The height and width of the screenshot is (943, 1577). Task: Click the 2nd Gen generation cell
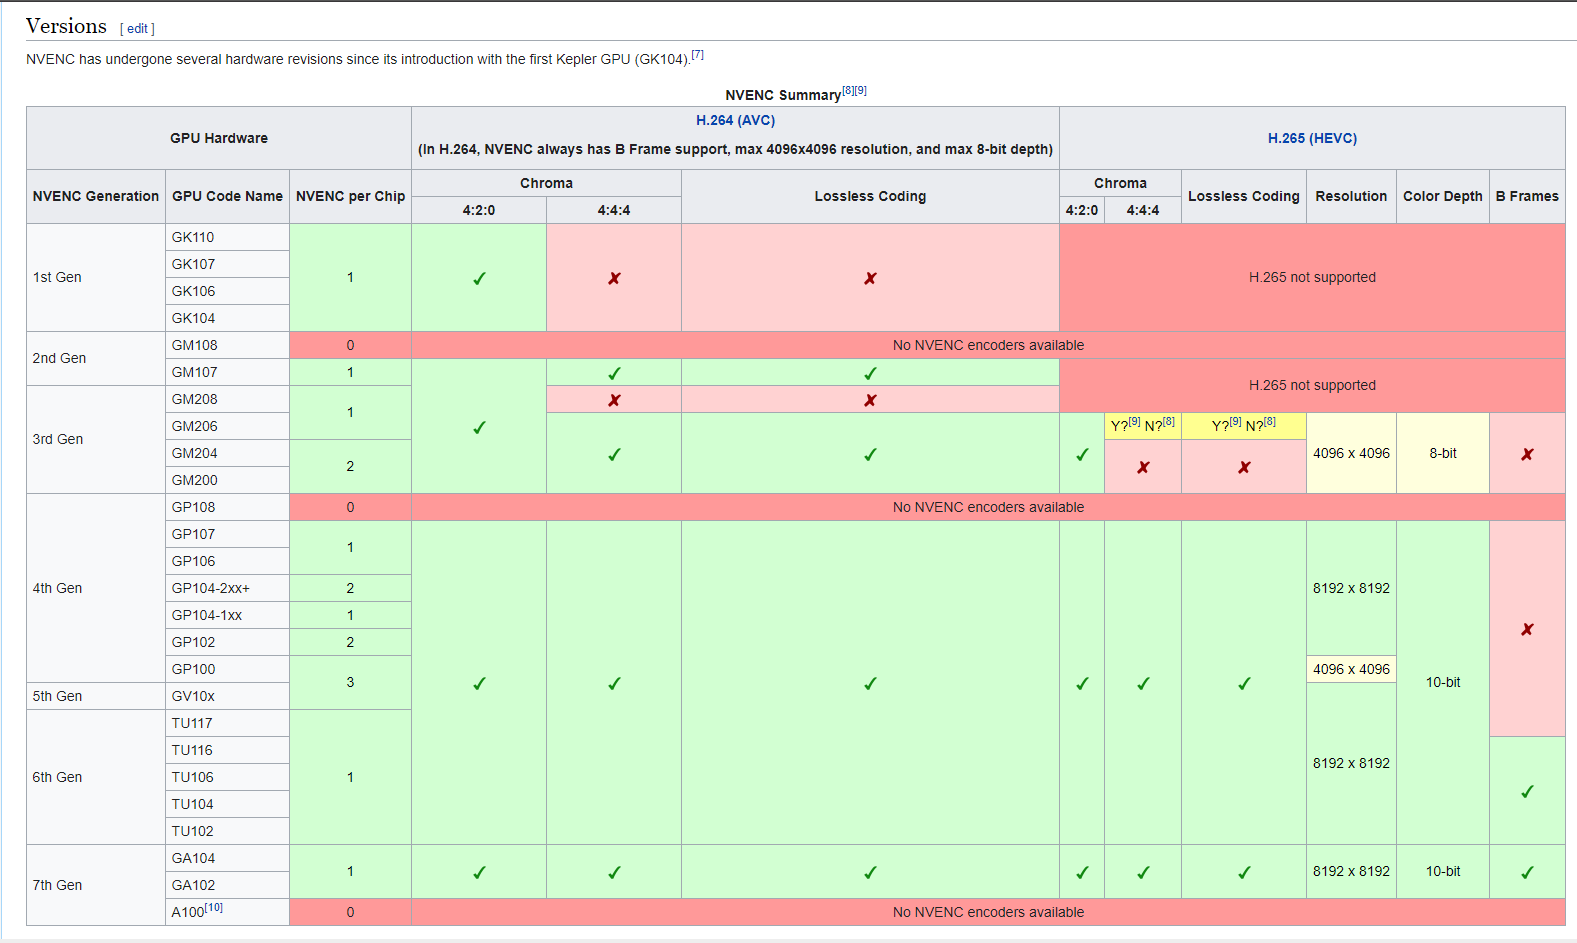[96, 358]
